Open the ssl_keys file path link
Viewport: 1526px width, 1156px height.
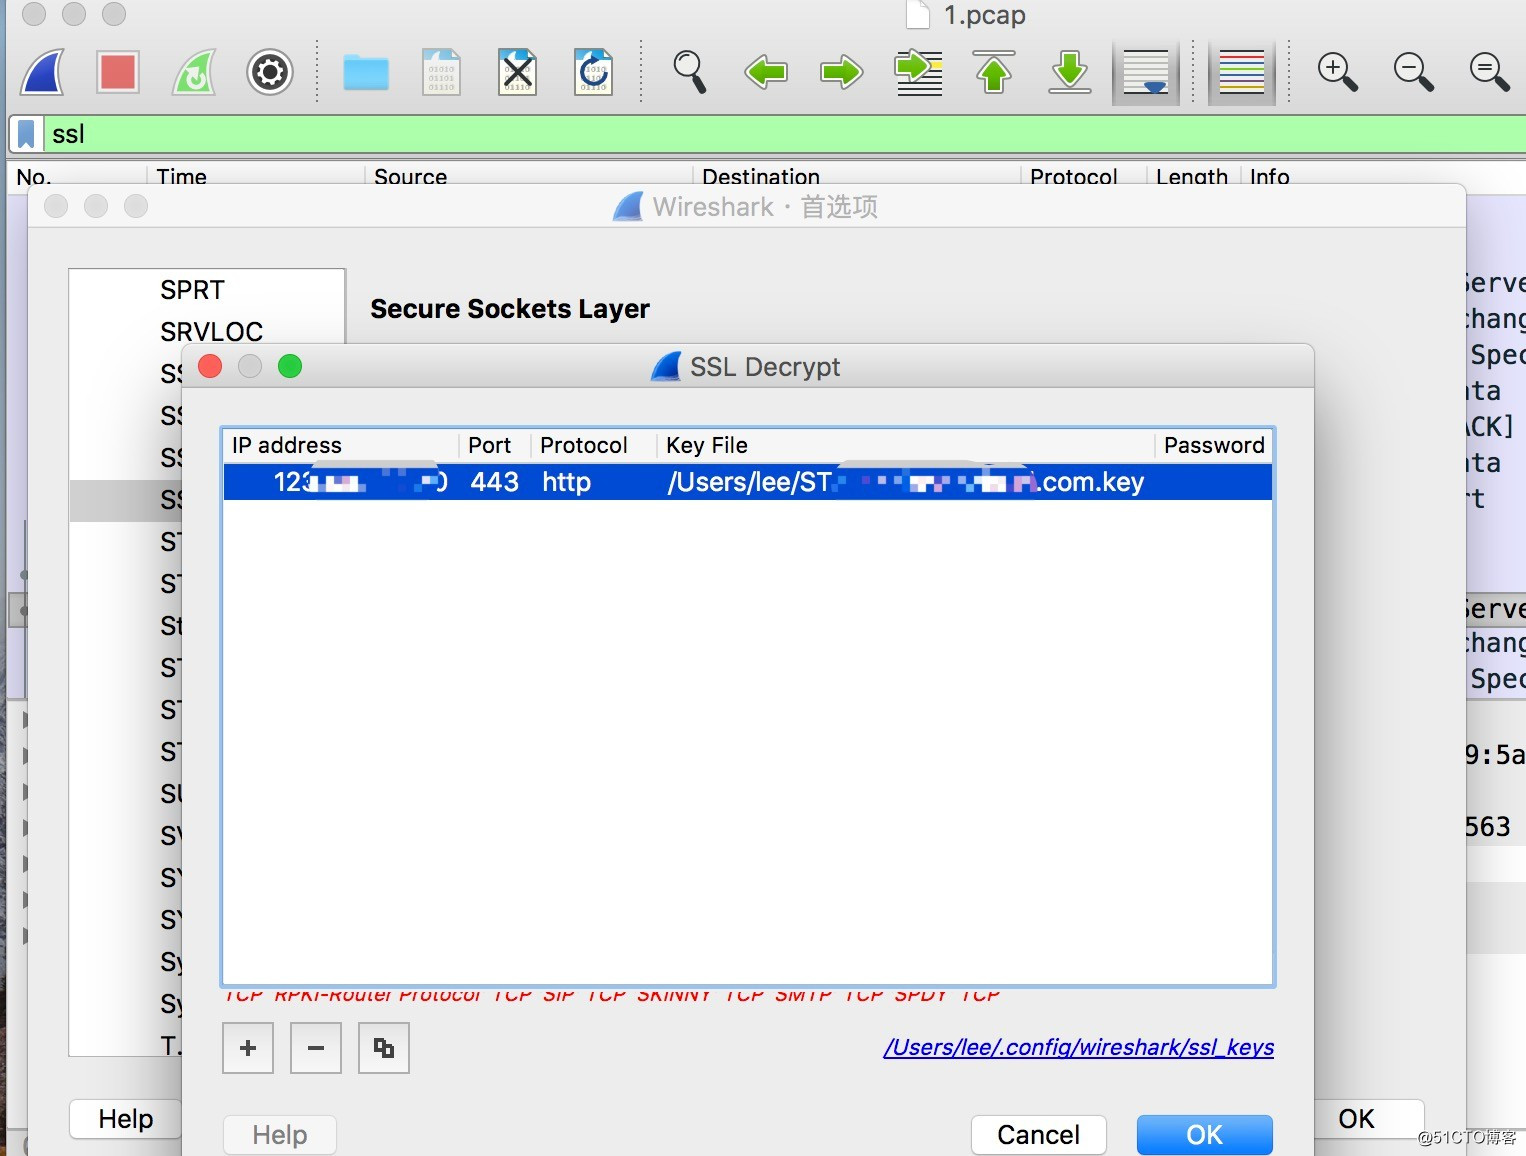1078,1047
